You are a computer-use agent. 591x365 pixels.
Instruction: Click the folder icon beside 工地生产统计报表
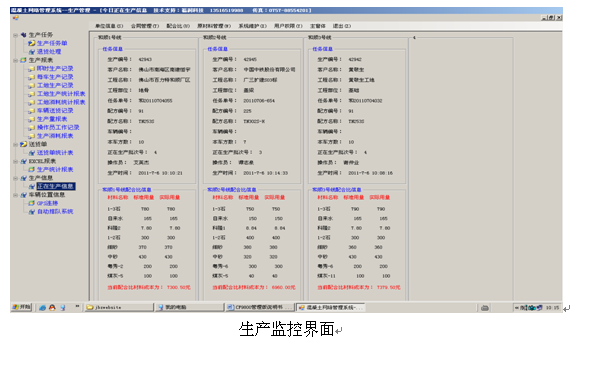[x=32, y=94]
